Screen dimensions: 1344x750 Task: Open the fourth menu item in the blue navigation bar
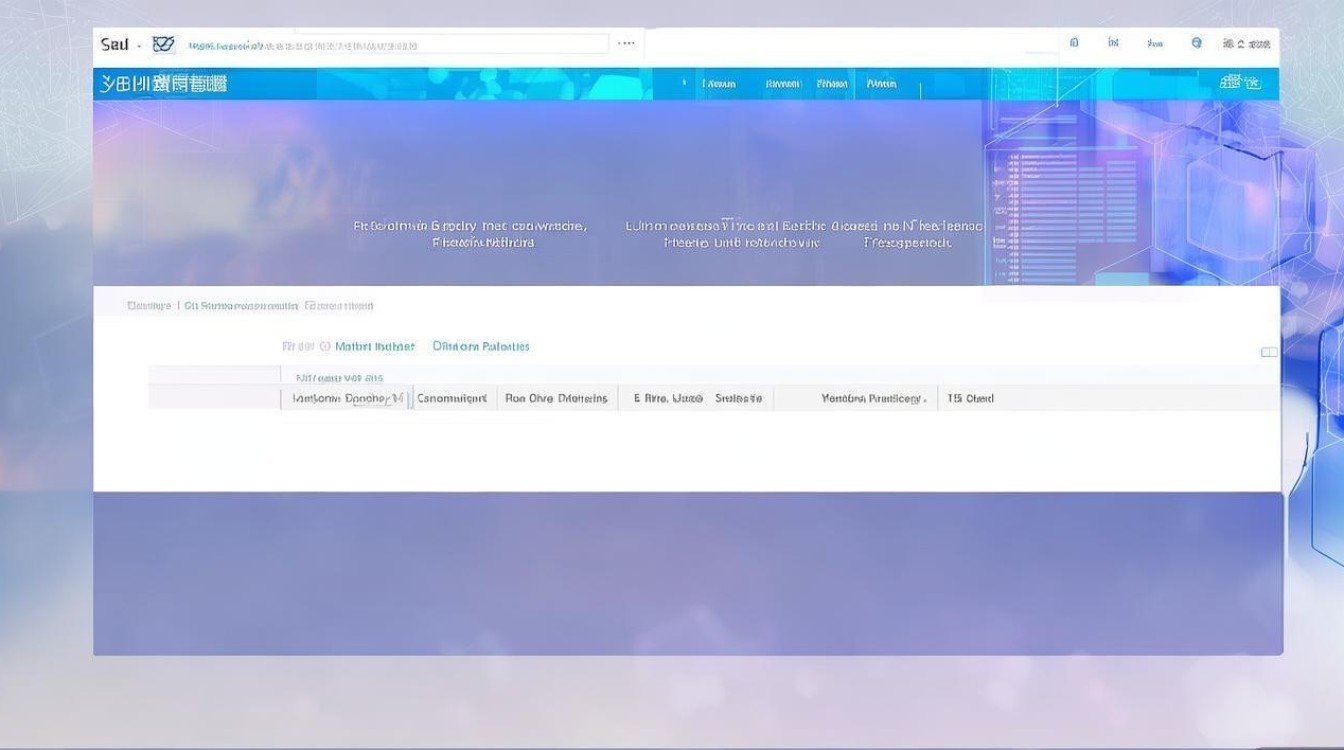coord(881,84)
